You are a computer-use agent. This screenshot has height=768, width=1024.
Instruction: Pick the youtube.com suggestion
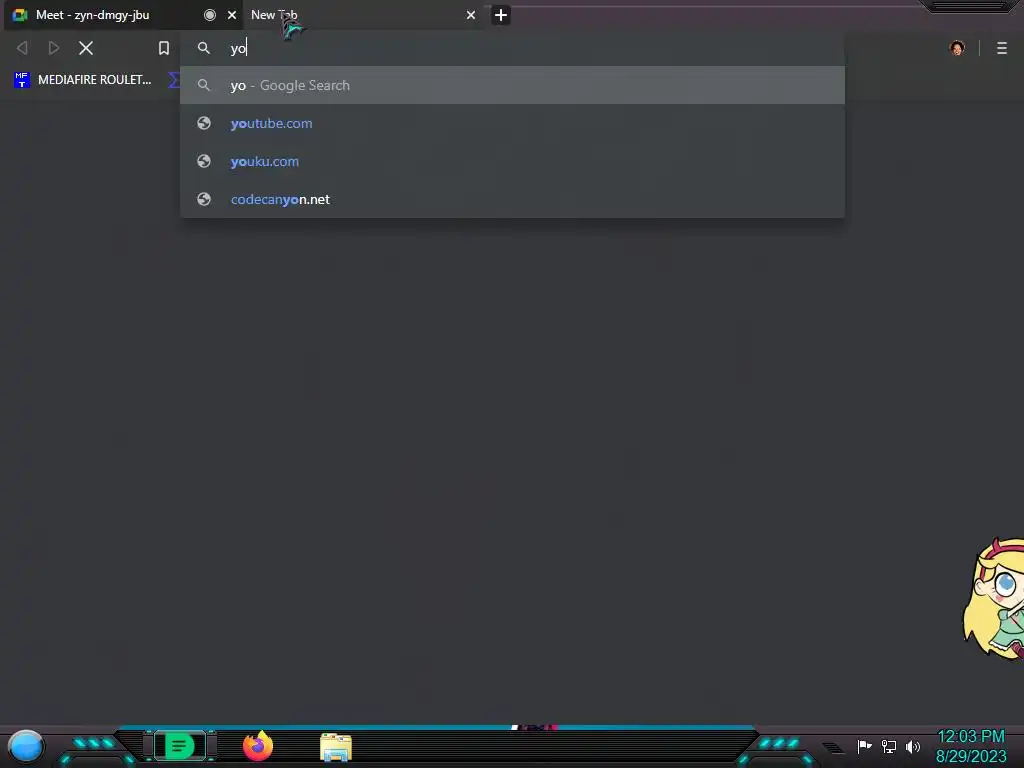[513, 123]
